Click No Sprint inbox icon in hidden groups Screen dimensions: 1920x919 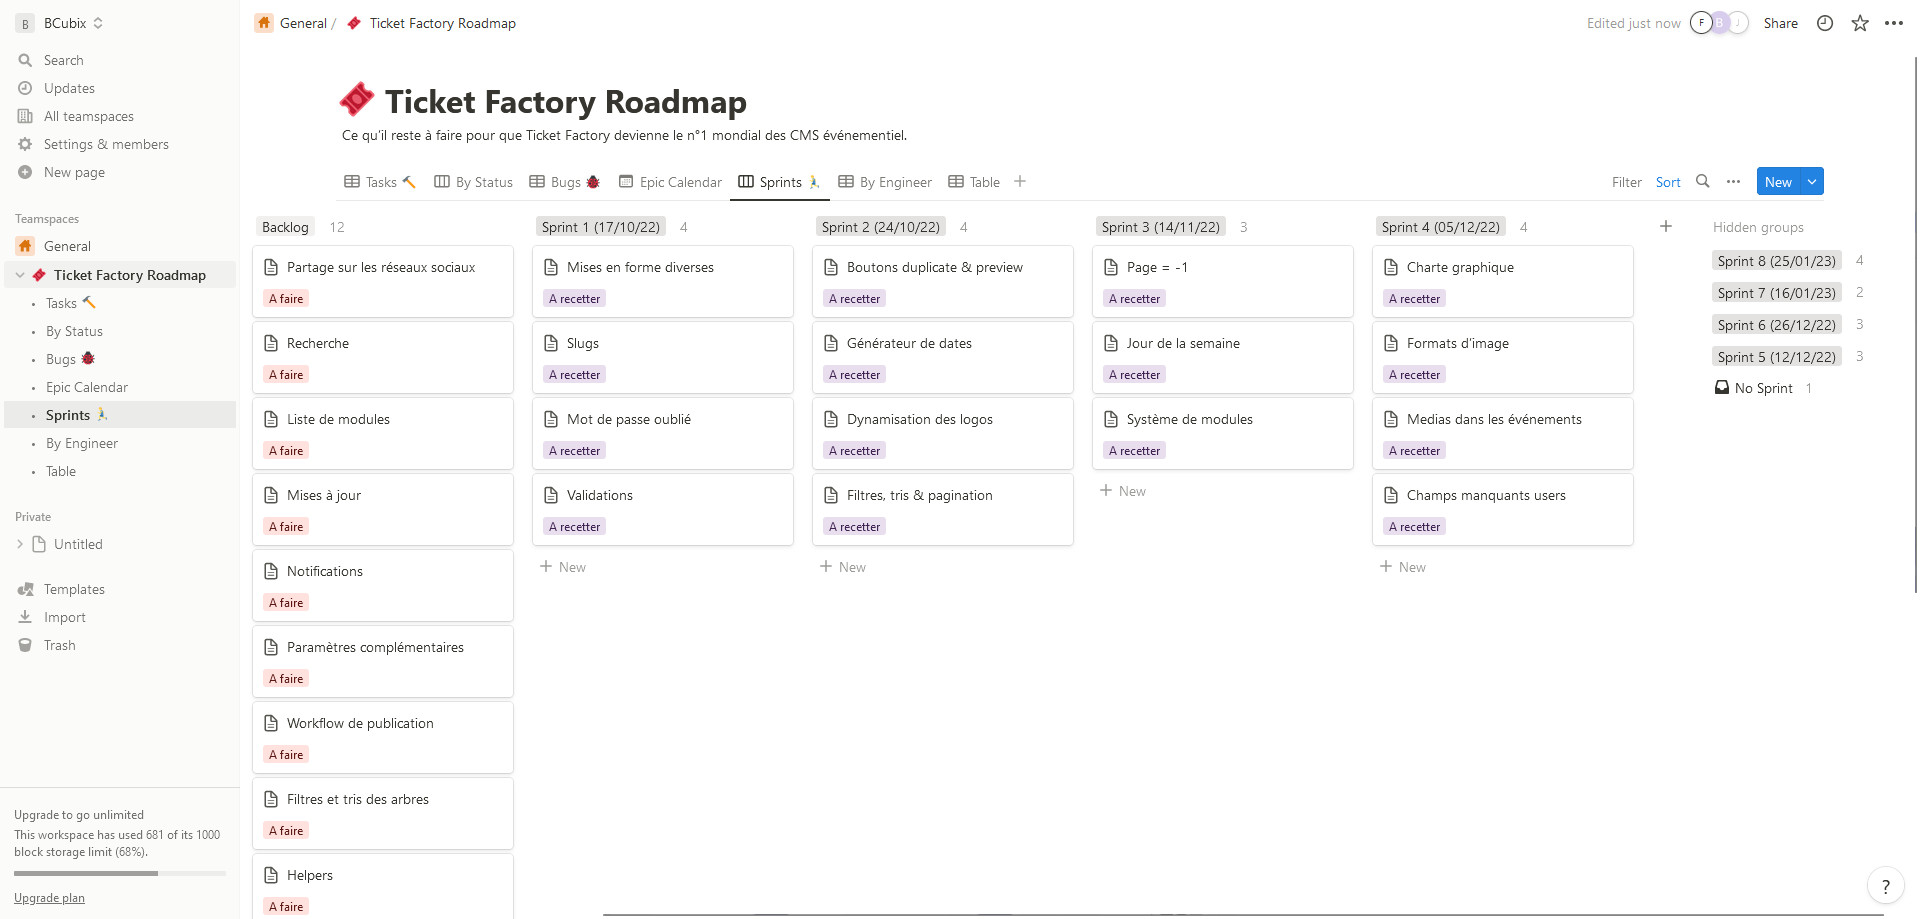pos(1722,388)
